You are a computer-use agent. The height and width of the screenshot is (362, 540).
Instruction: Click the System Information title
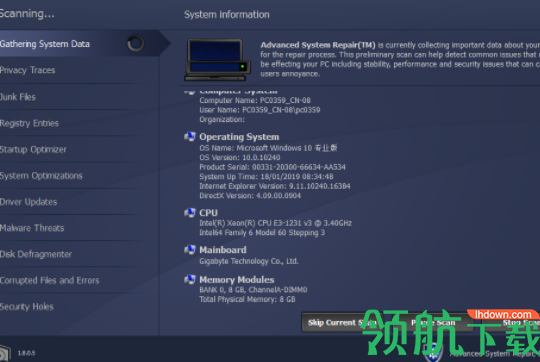tap(227, 15)
